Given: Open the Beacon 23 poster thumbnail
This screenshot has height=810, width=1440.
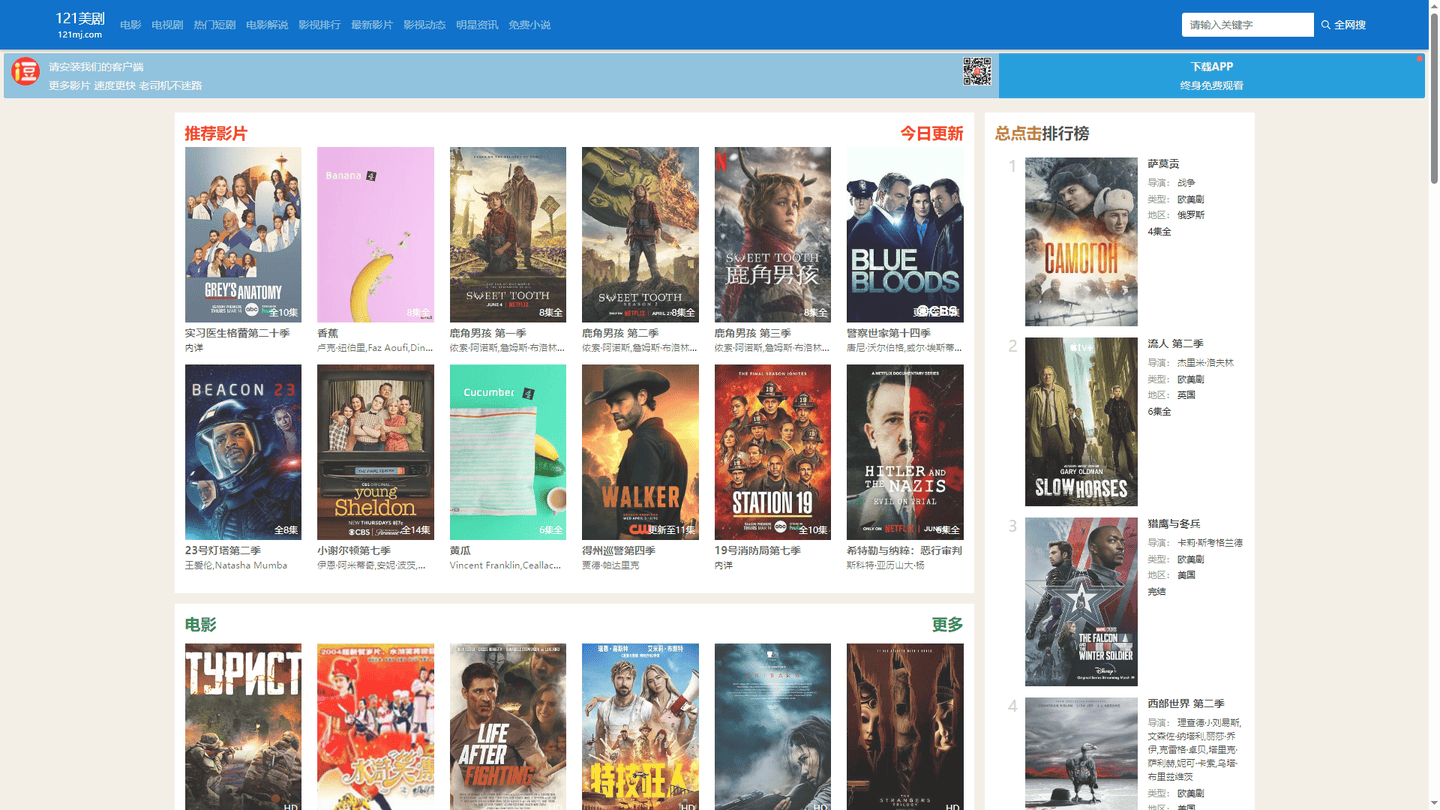Looking at the screenshot, I should (x=243, y=452).
